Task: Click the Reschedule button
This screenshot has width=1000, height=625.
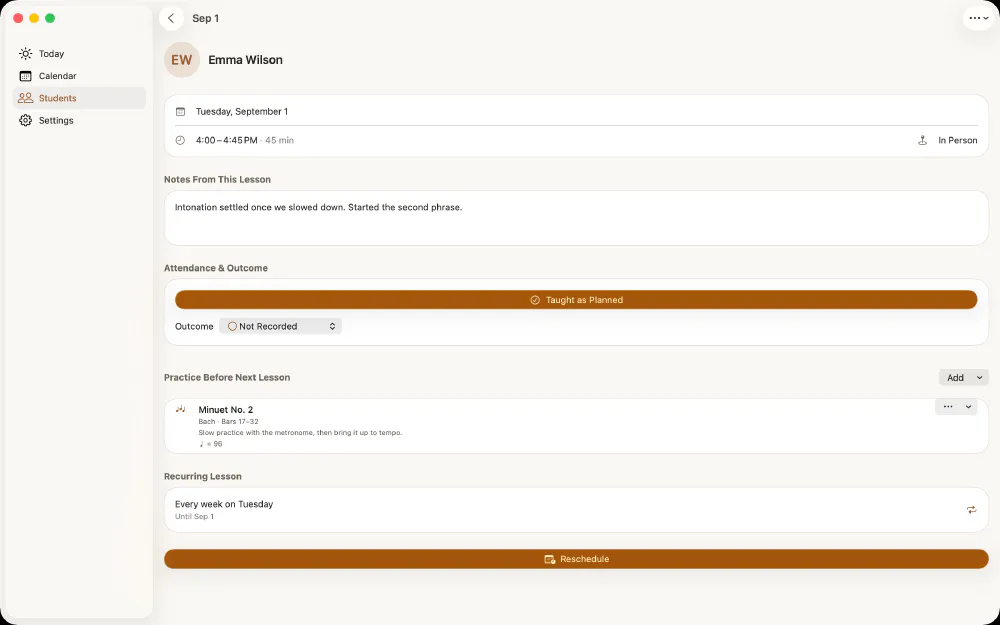Action: tap(577, 559)
